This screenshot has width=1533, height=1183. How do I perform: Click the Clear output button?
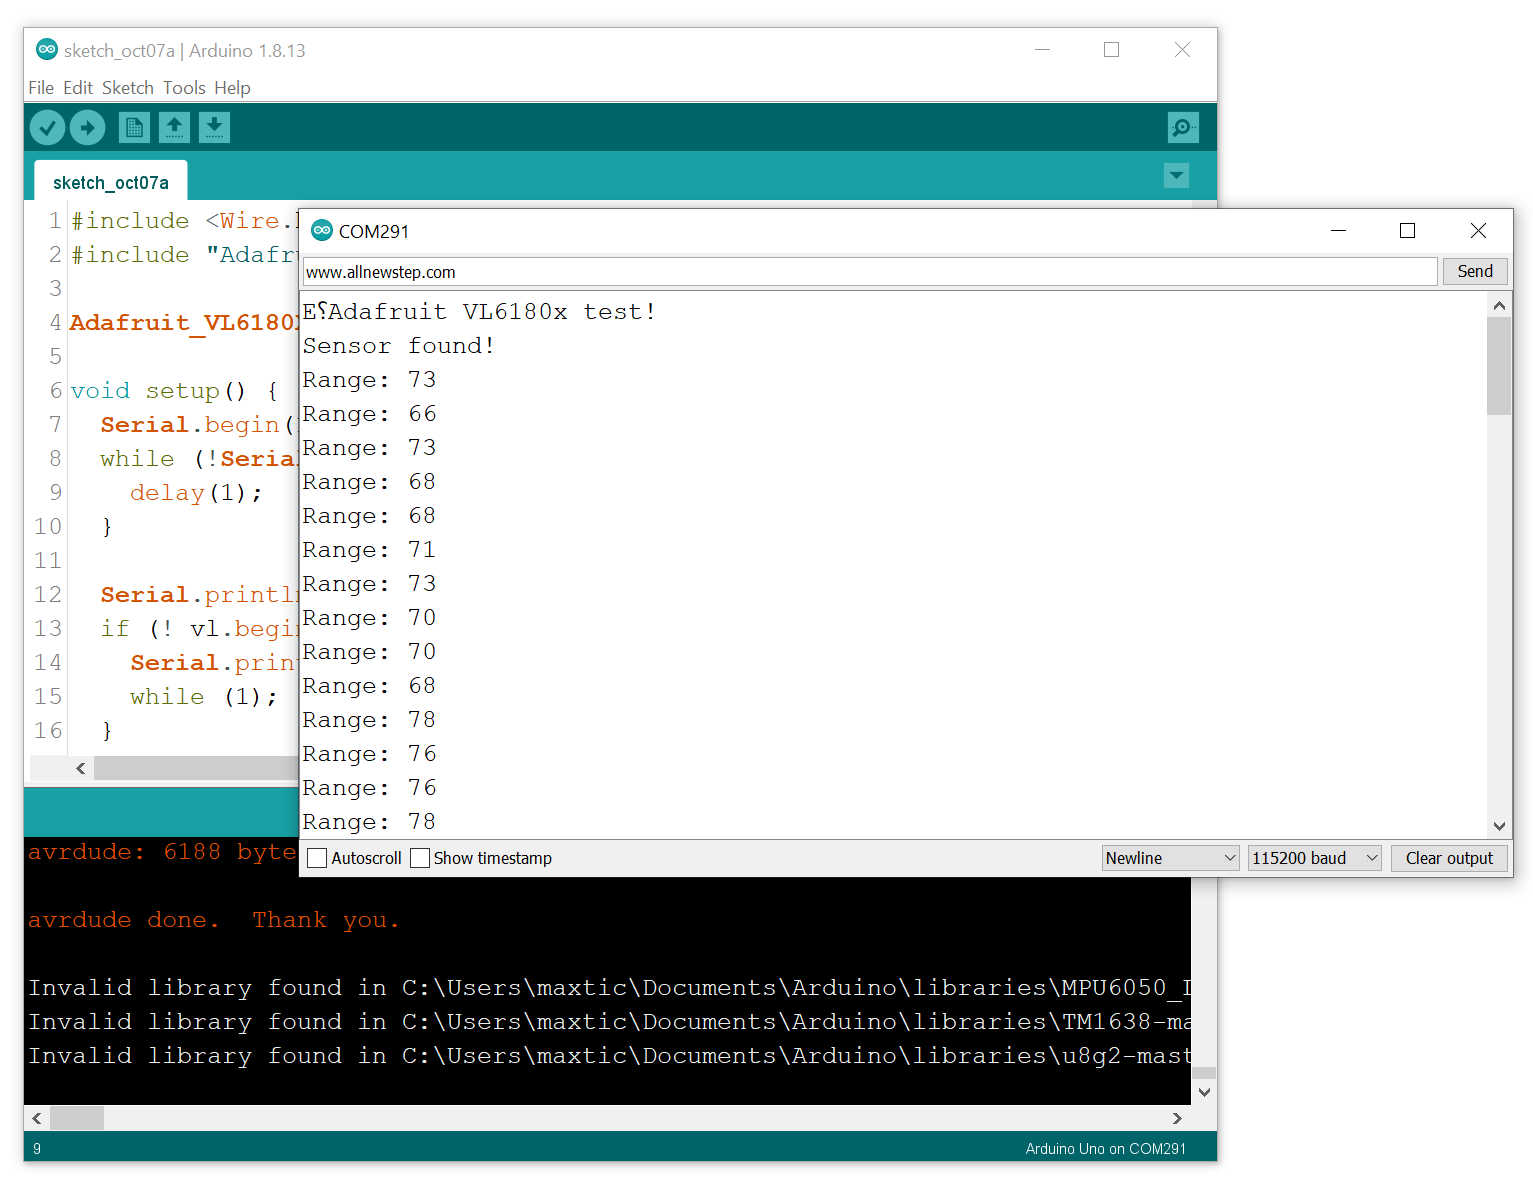pos(1449,858)
